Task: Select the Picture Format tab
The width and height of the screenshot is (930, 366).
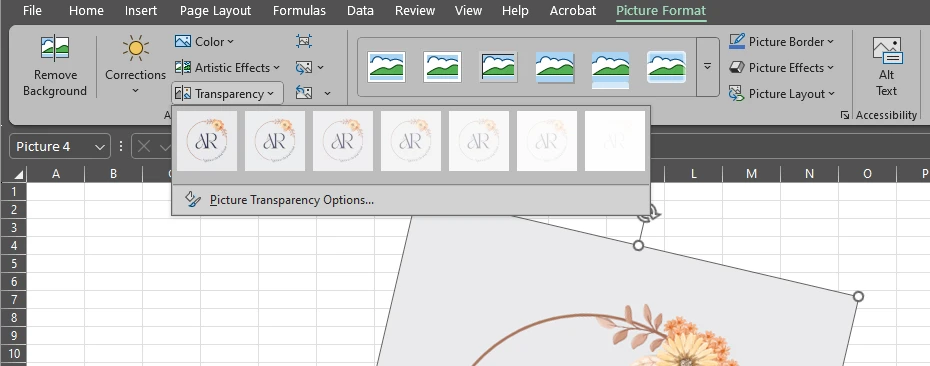Action: tap(661, 11)
